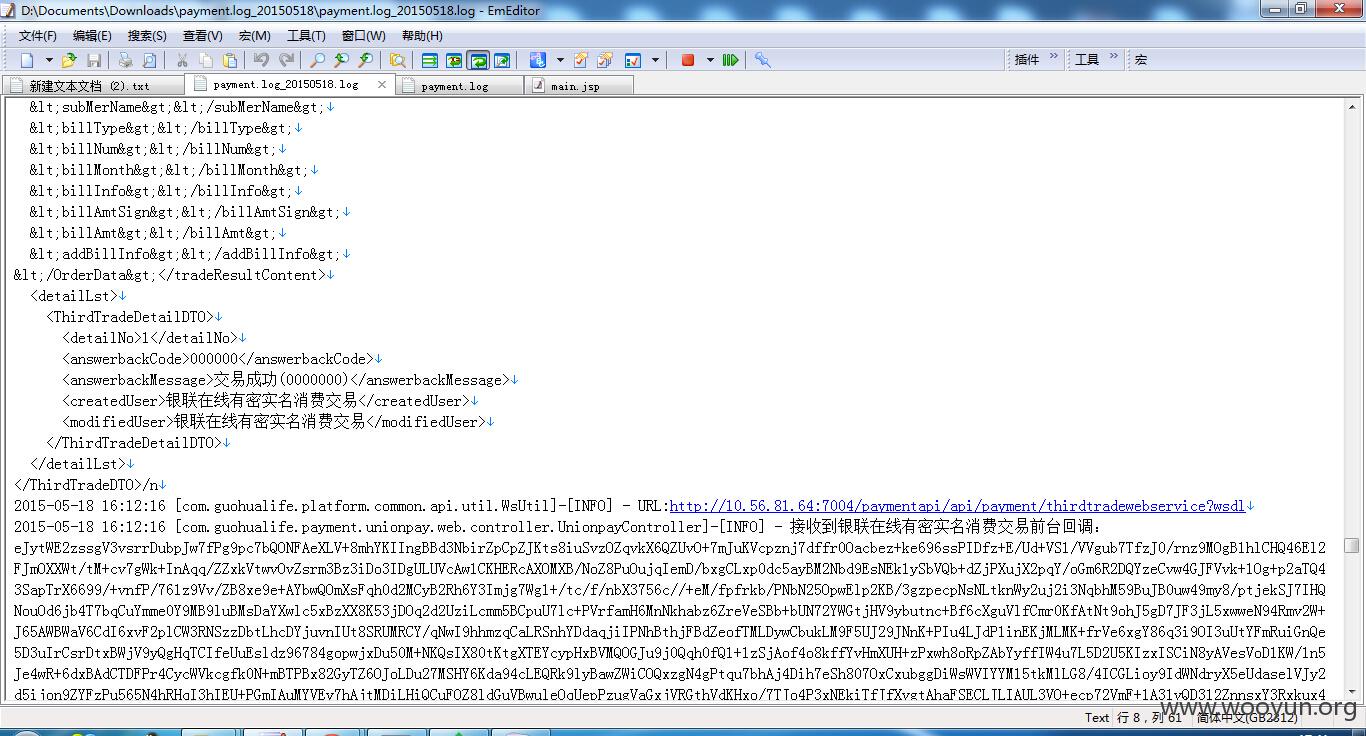
Task: Toggle the highlighted Wrap by Window button
Action: pyautogui.click(x=478, y=60)
